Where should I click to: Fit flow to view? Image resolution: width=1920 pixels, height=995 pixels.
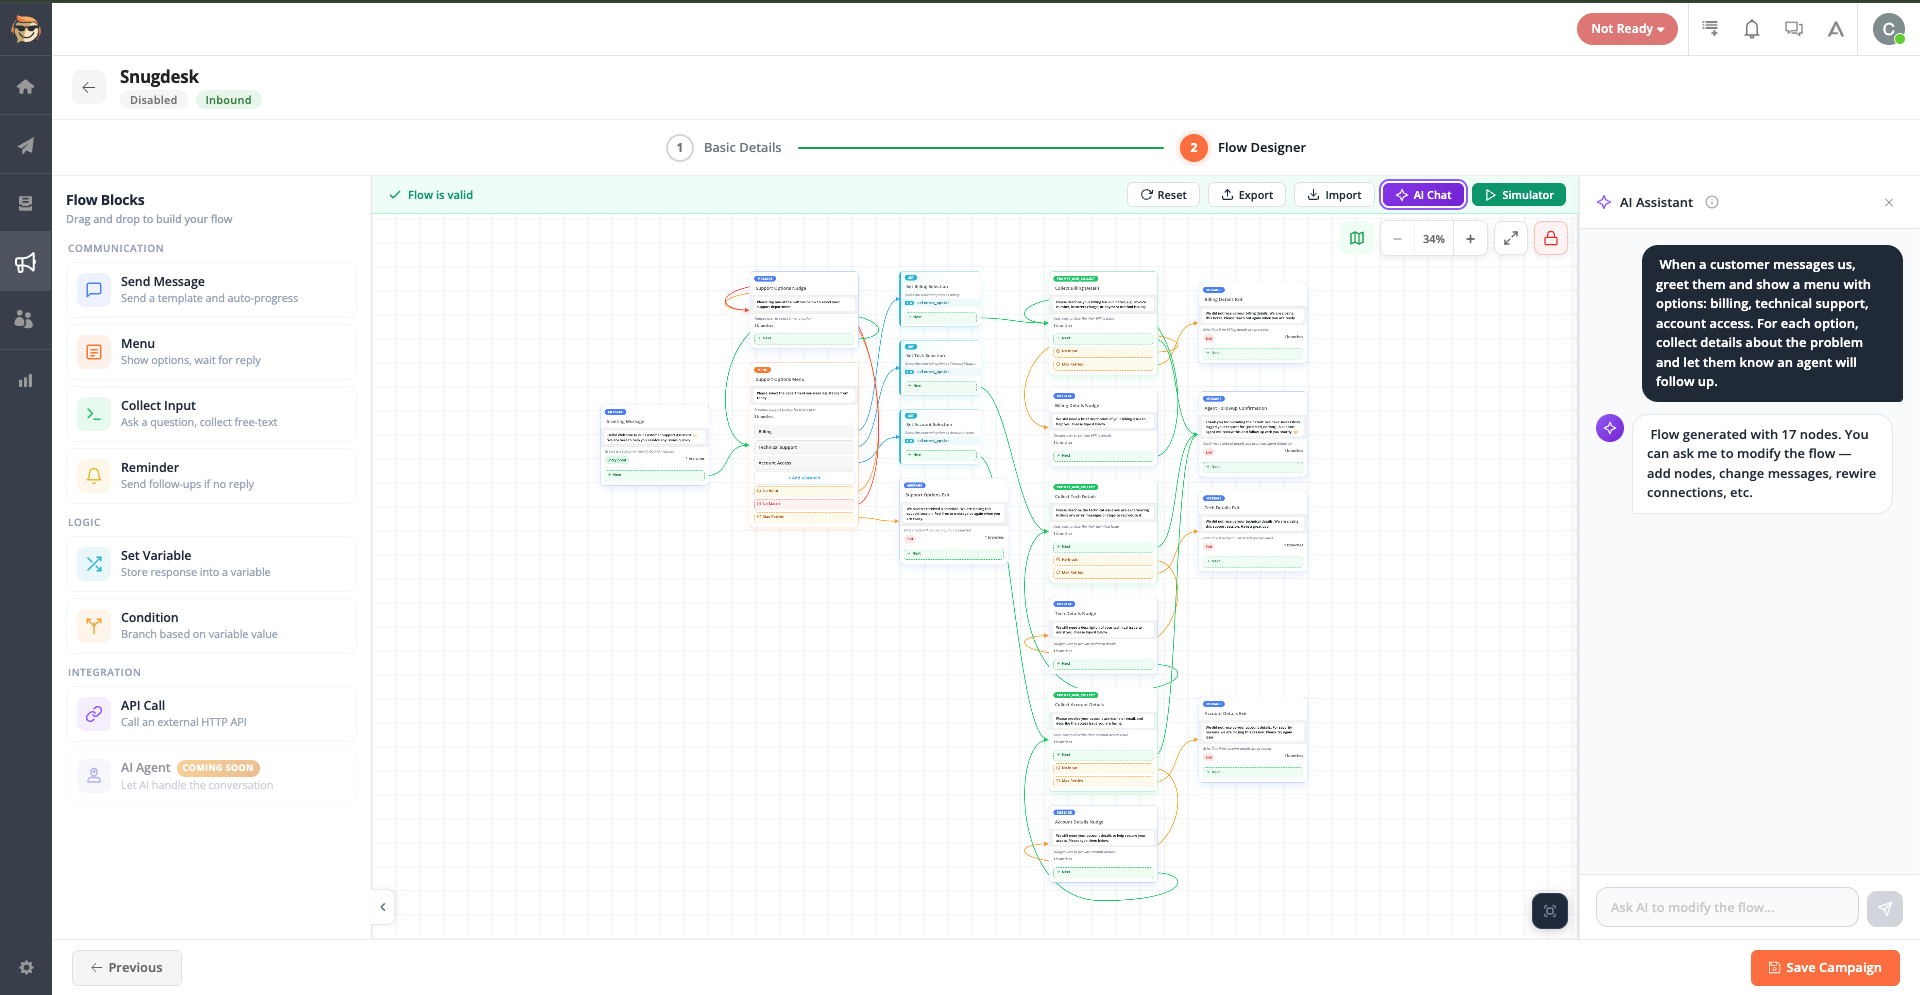tap(1550, 911)
